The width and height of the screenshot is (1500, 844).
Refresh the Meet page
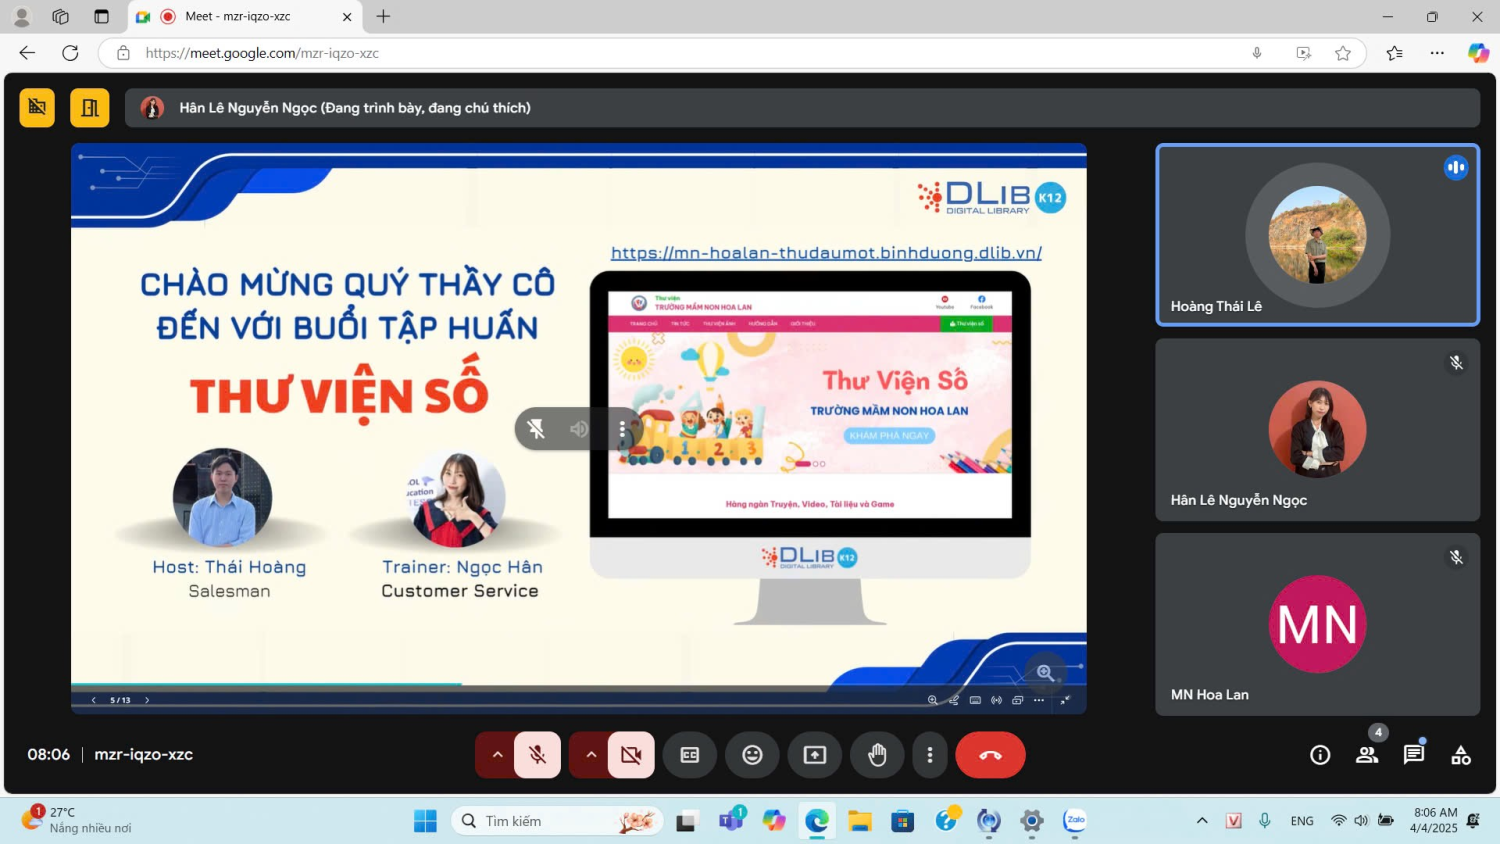(70, 53)
